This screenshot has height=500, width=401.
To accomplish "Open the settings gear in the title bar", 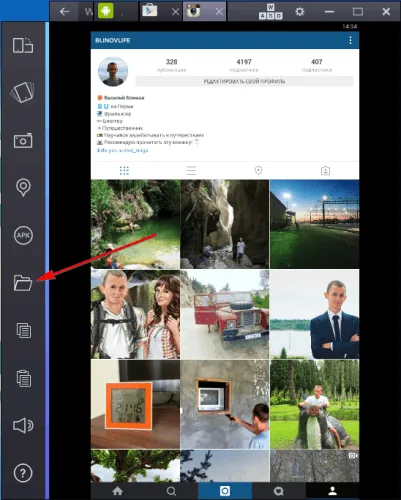I will [300, 12].
